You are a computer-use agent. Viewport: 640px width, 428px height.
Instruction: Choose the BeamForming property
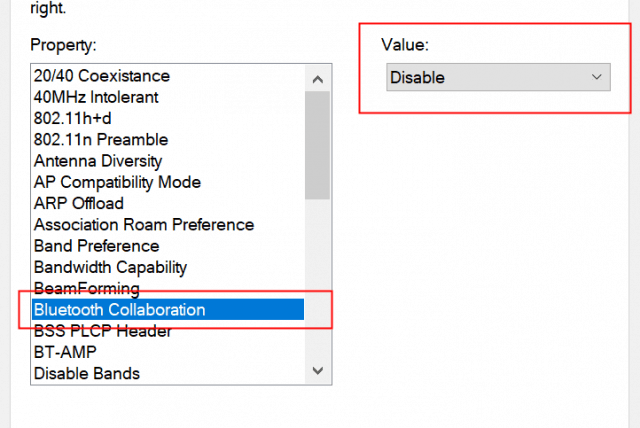tap(87, 289)
